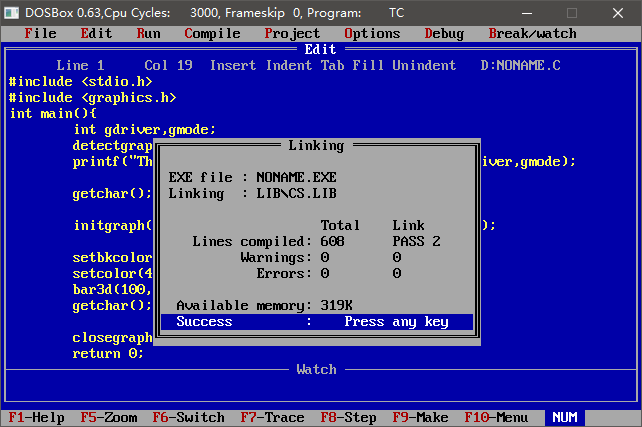
Task: Open the Options menu
Action: point(372,33)
